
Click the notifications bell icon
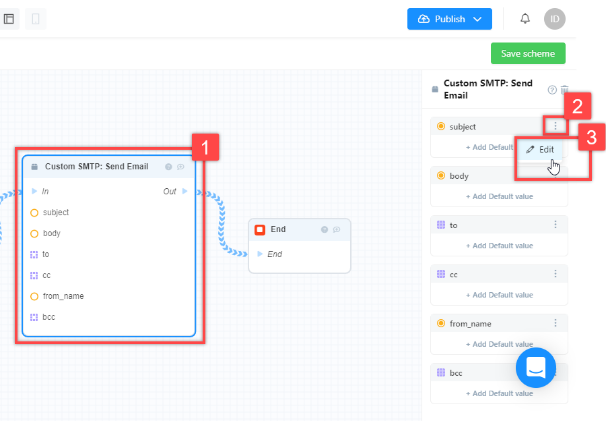(525, 19)
